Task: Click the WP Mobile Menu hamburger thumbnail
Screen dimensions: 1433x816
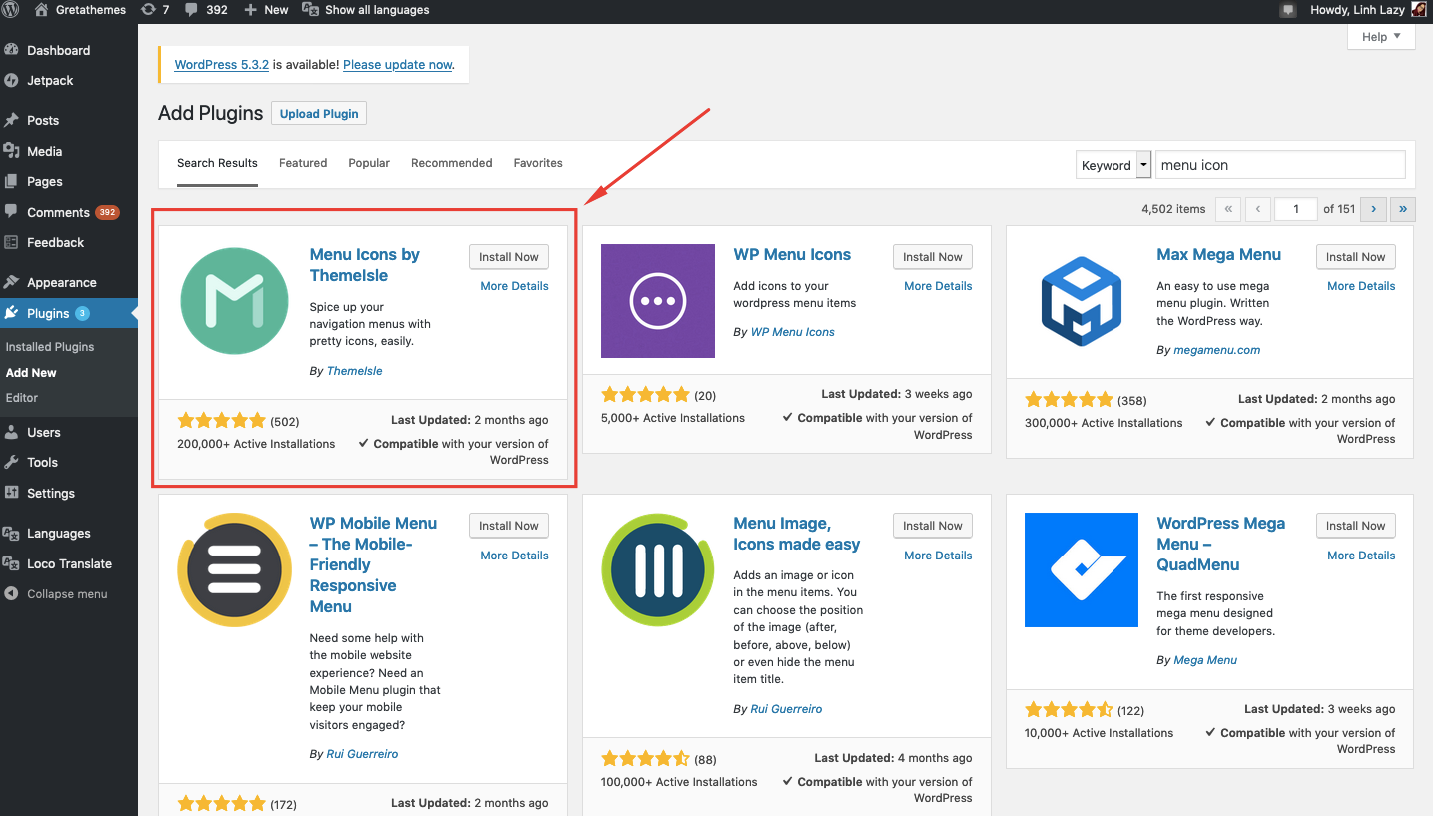Action: (234, 570)
